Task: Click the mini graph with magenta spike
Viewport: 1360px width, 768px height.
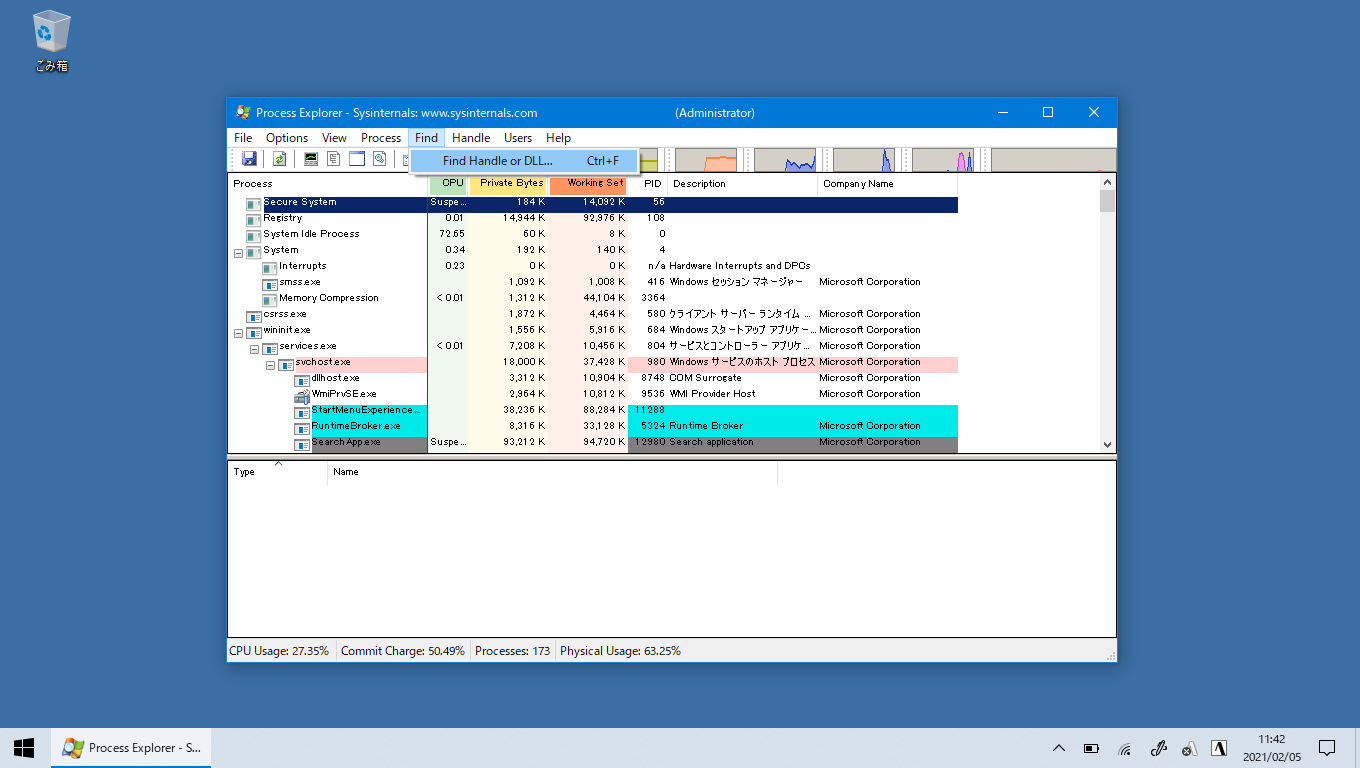Action: (943, 160)
